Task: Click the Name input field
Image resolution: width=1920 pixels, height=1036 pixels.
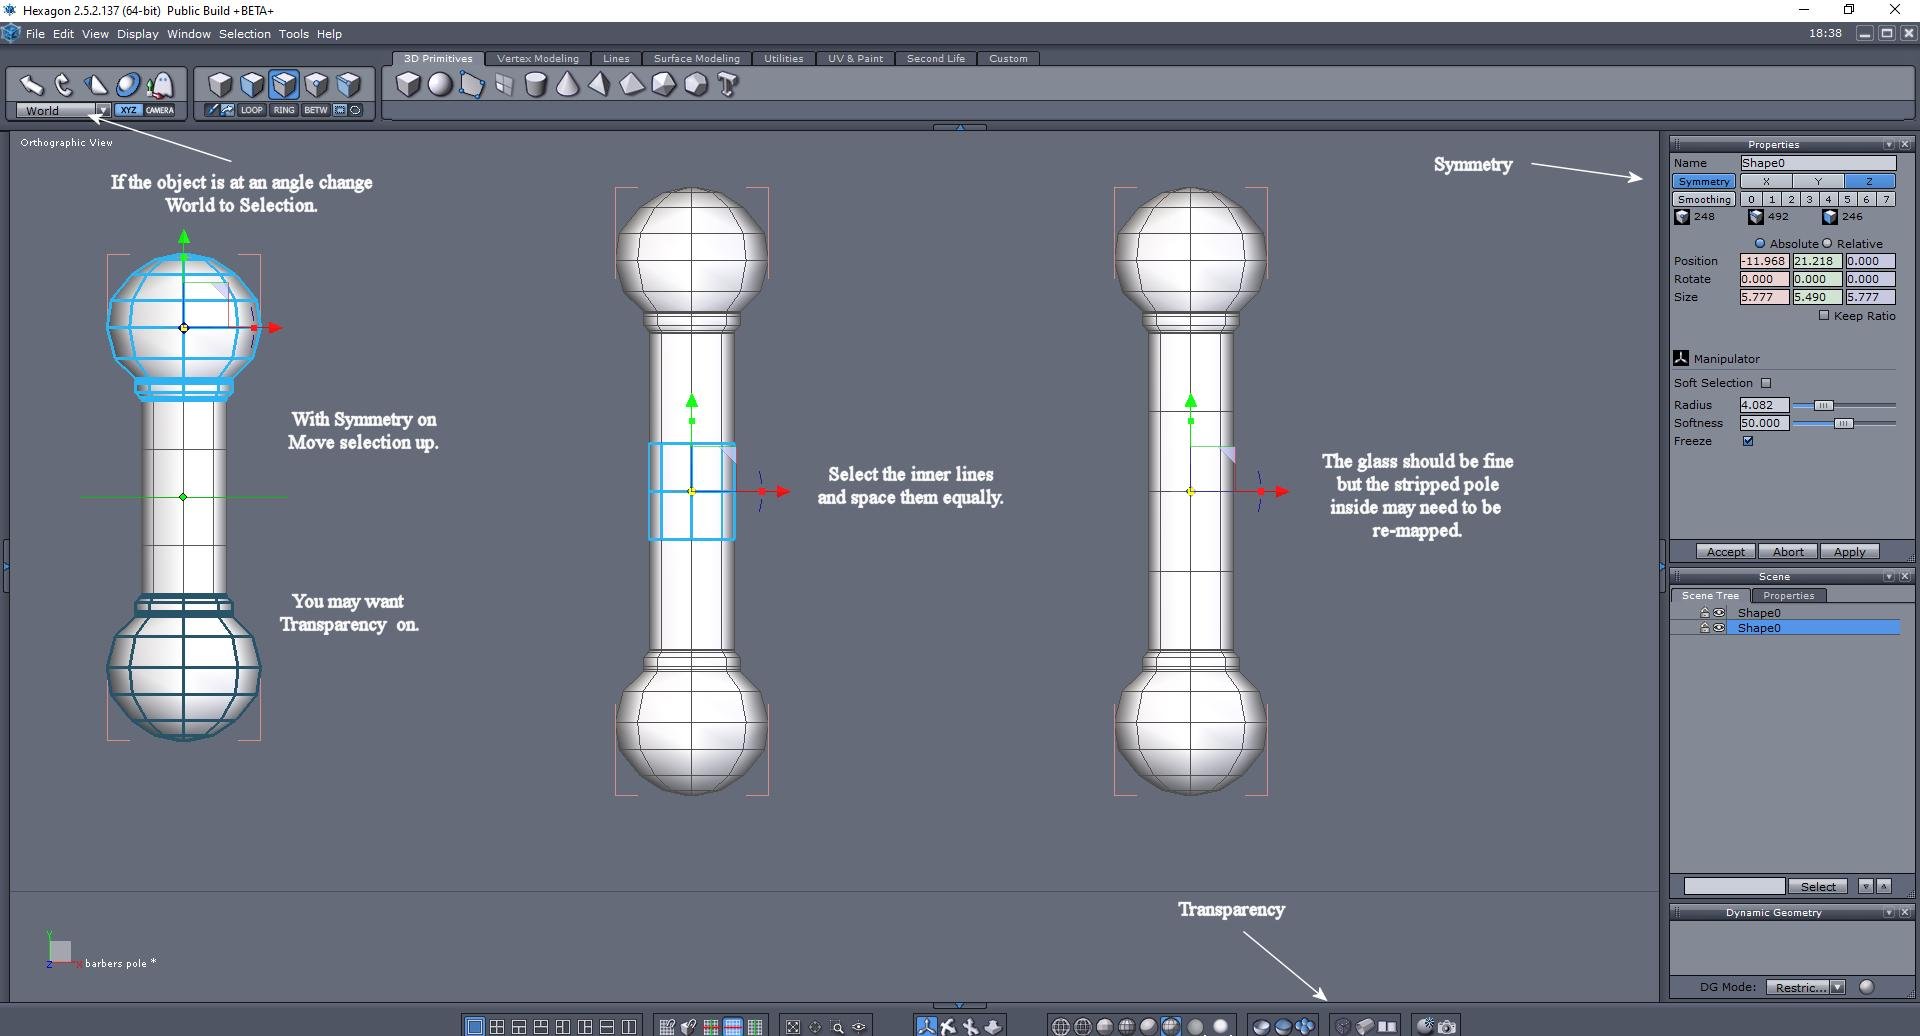Action: tap(1818, 163)
